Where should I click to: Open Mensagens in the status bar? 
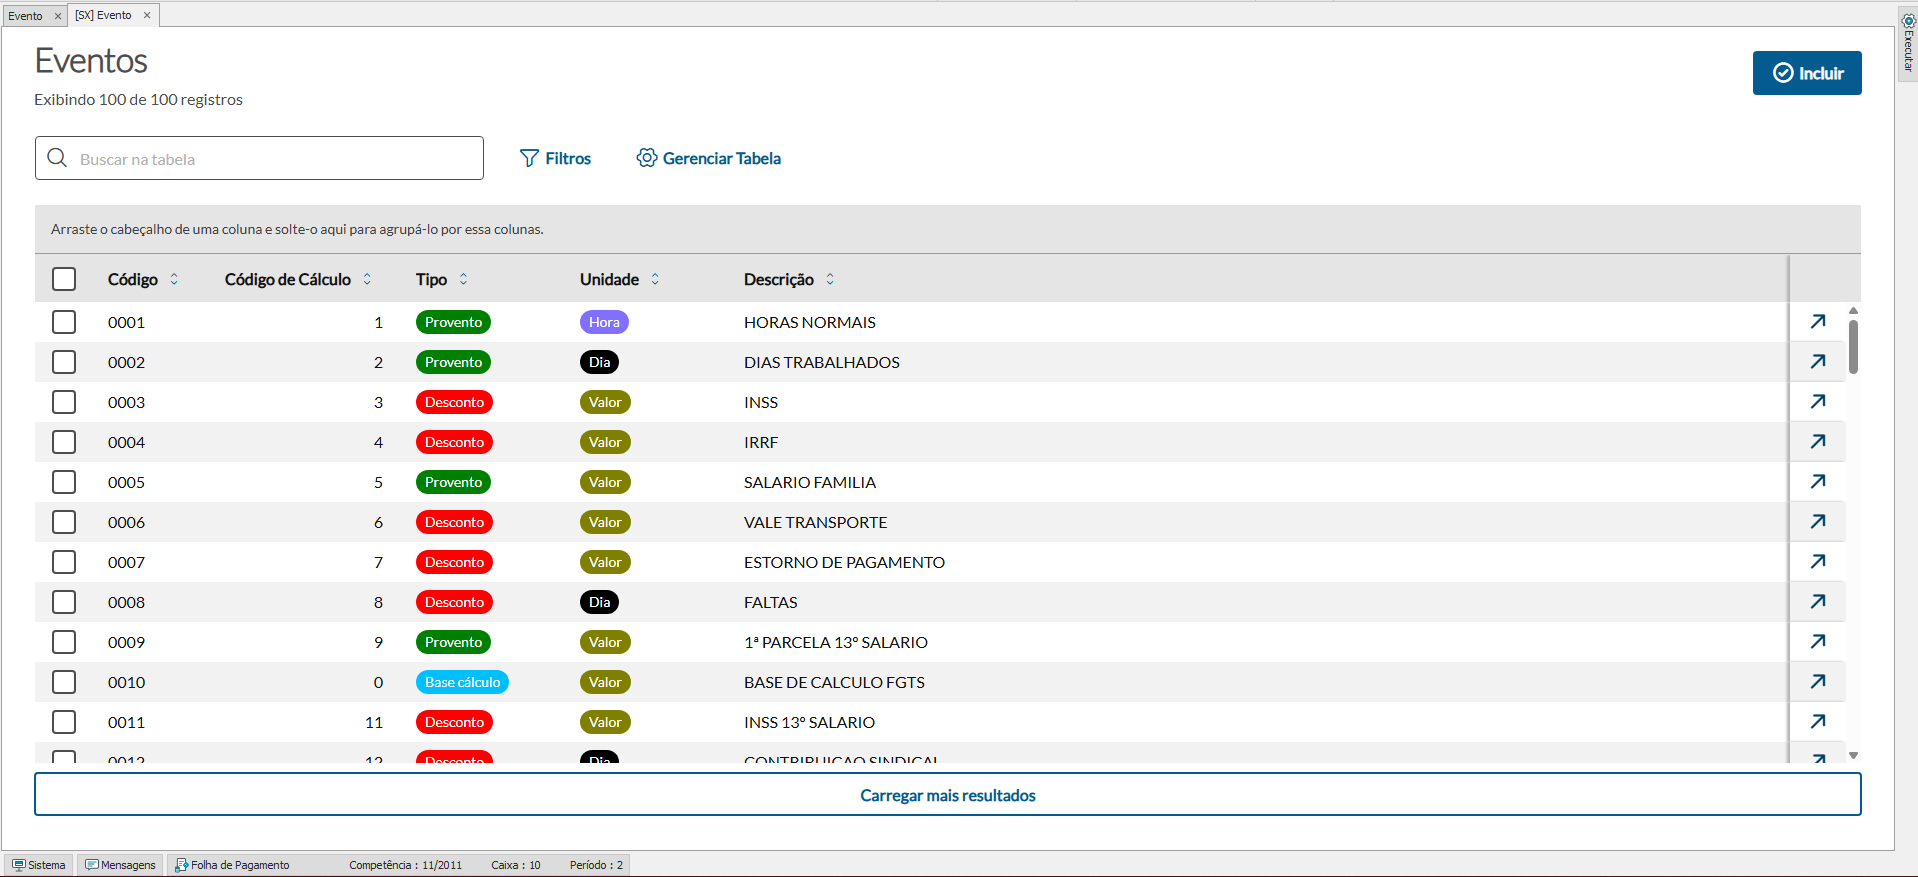(121, 865)
